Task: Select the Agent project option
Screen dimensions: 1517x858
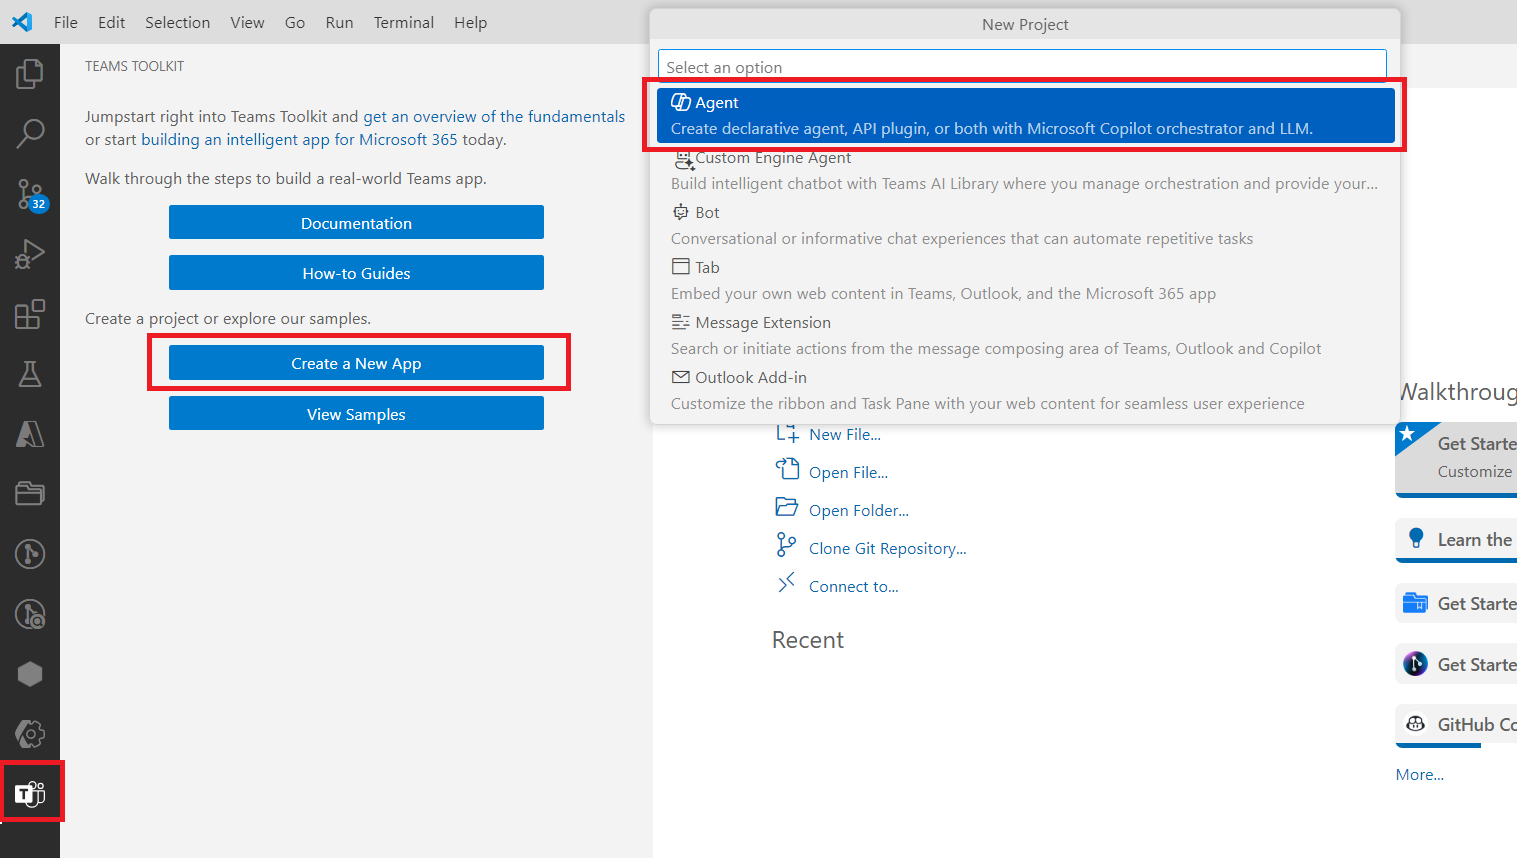Action: click(x=1024, y=115)
